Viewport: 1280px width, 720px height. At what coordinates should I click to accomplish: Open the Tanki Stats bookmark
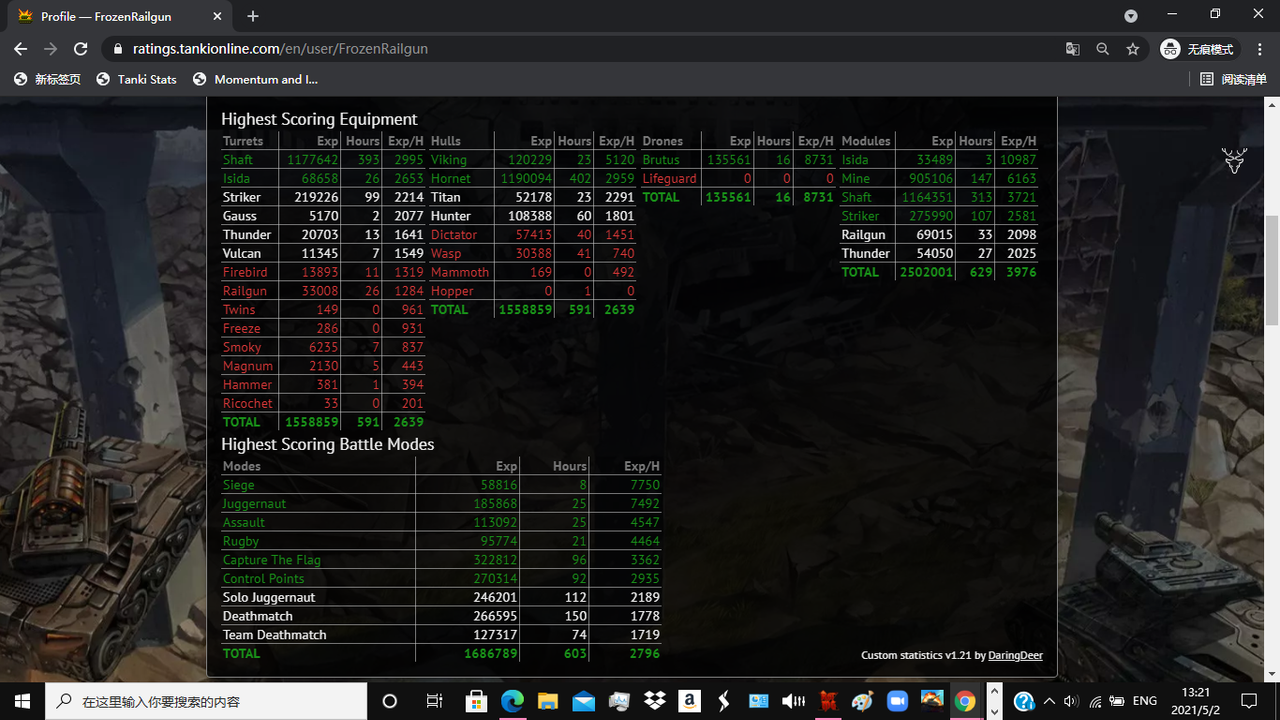[136, 79]
